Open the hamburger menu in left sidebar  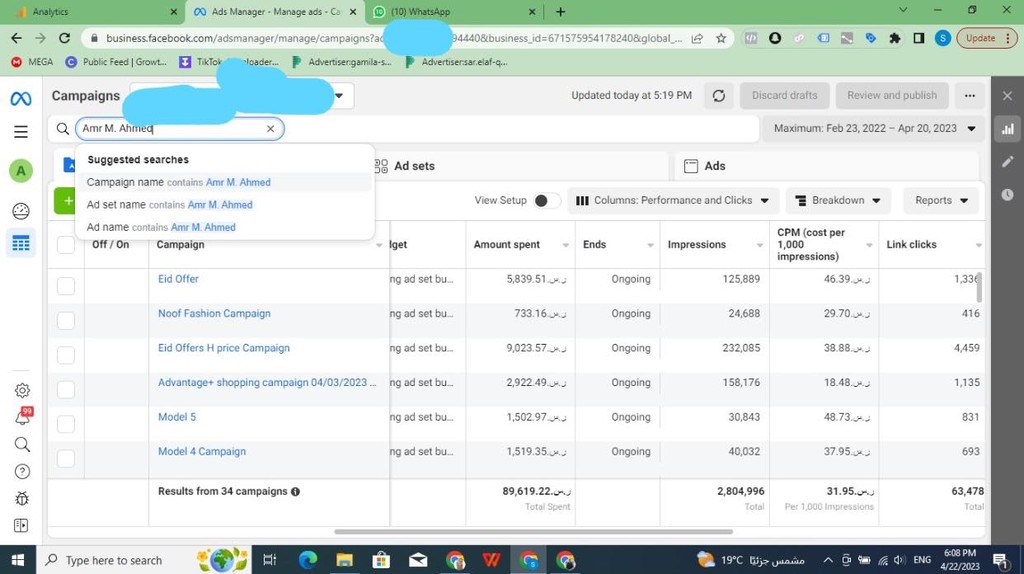(21, 132)
